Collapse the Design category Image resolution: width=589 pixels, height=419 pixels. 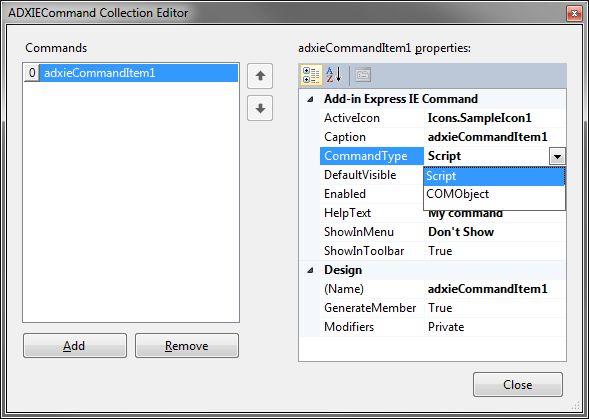310,270
